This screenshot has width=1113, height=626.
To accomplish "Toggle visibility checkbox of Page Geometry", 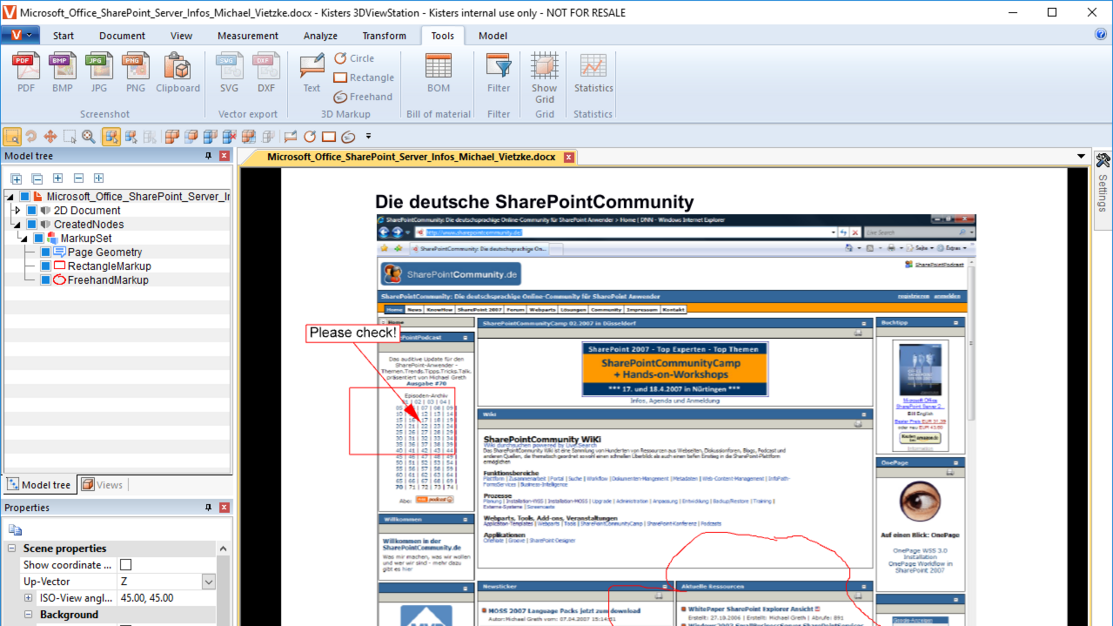I will (x=45, y=252).
